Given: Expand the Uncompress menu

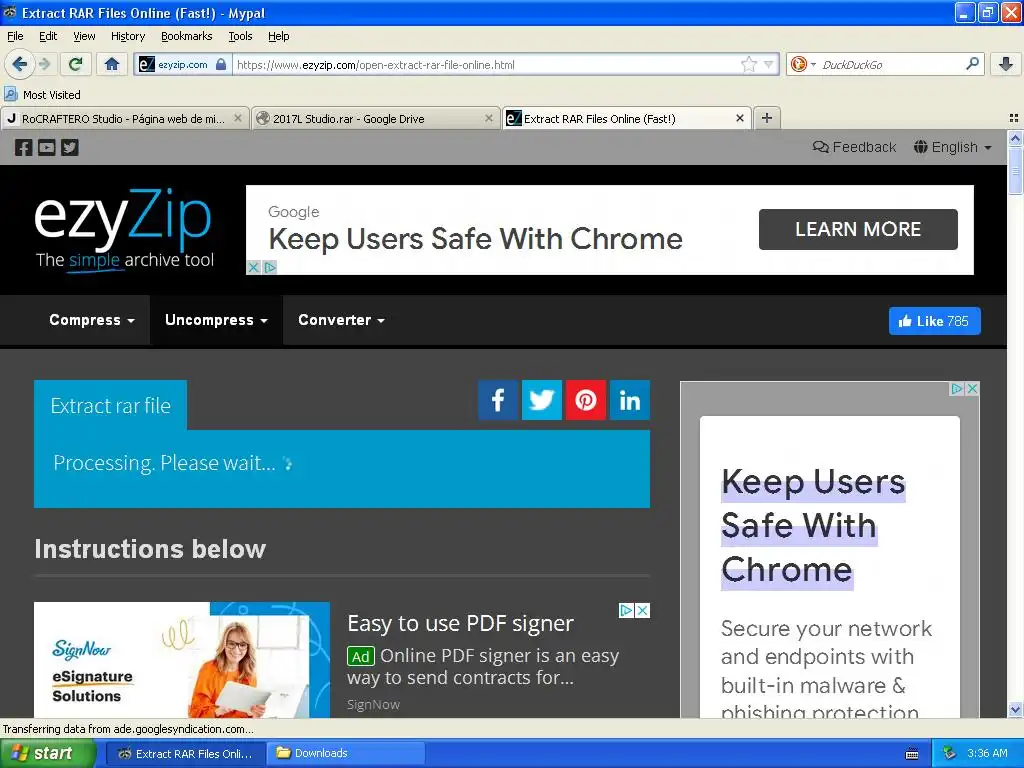Looking at the screenshot, I should pyautogui.click(x=216, y=320).
